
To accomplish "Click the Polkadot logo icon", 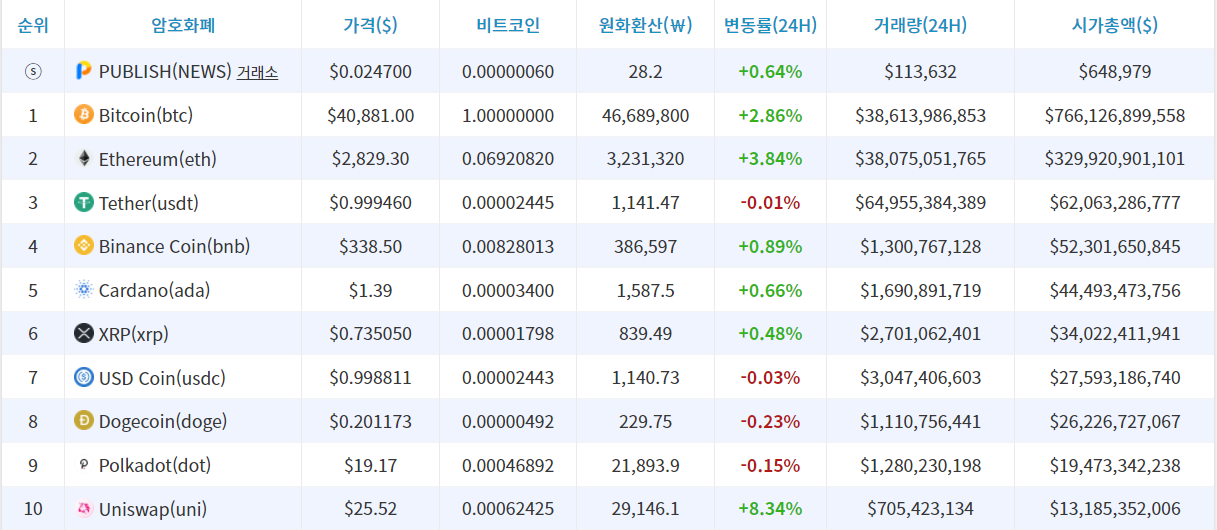I will (x=84, y=465).
